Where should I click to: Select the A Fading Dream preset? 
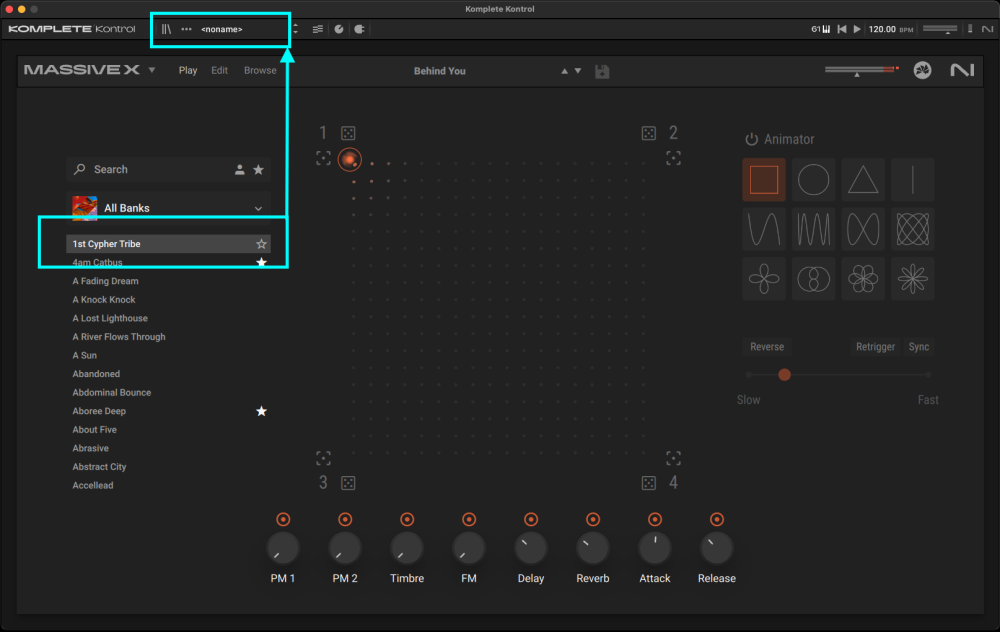tap(105, 281)
